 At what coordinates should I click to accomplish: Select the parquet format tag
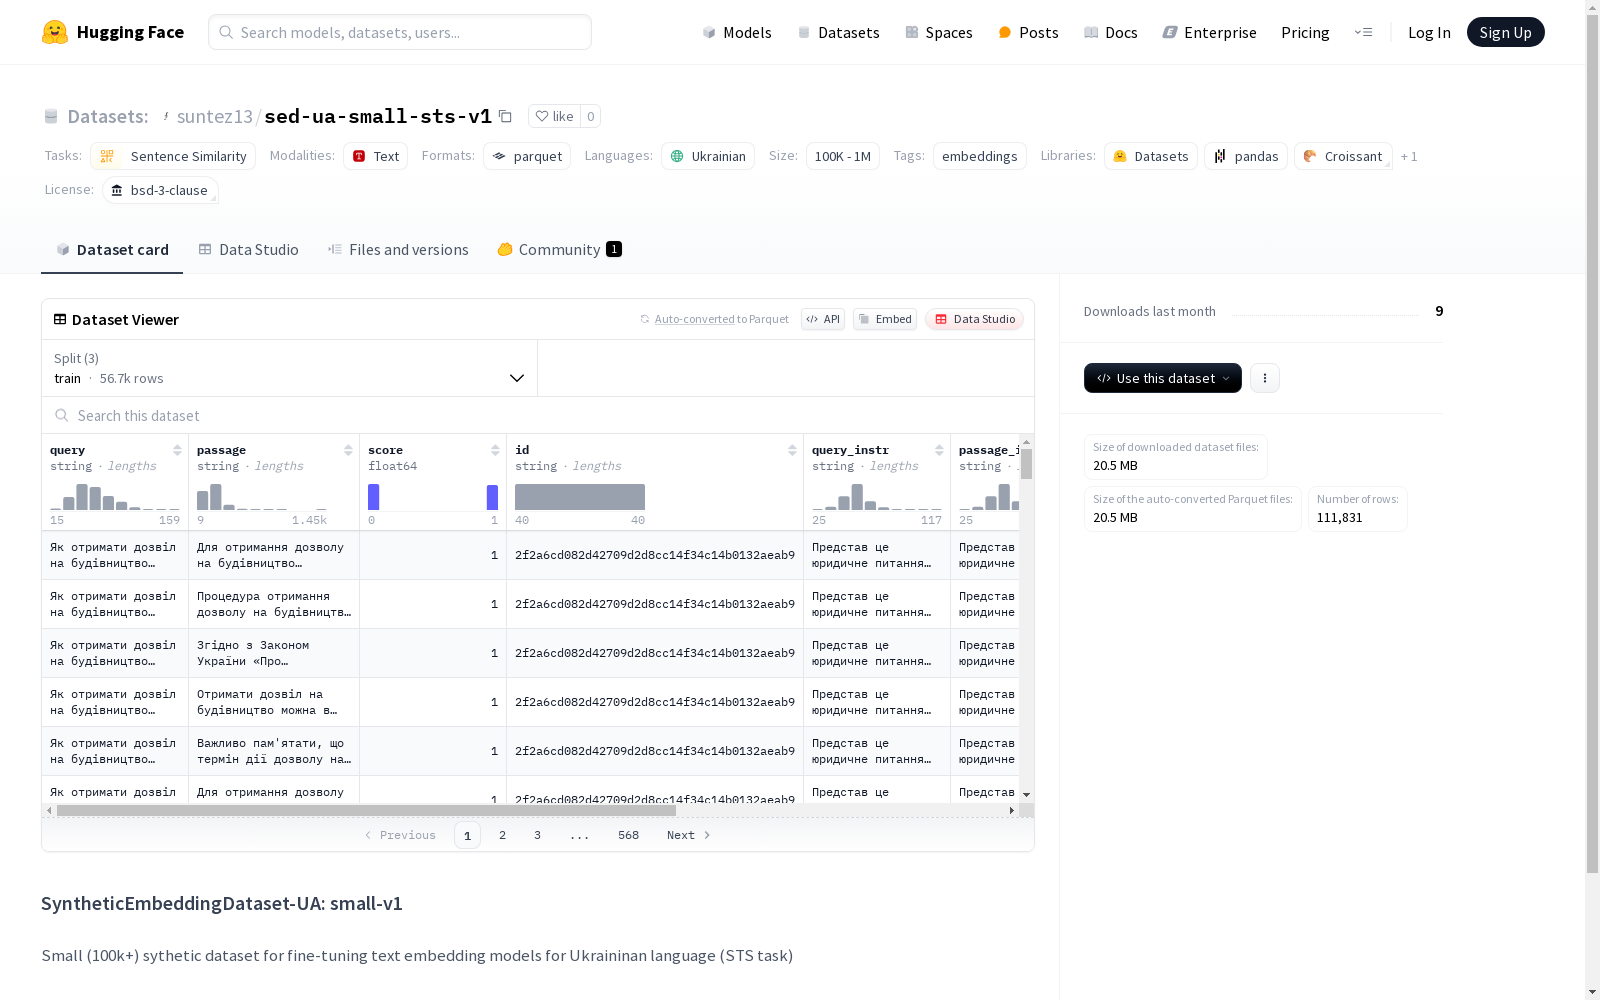(x=527, y=156)
